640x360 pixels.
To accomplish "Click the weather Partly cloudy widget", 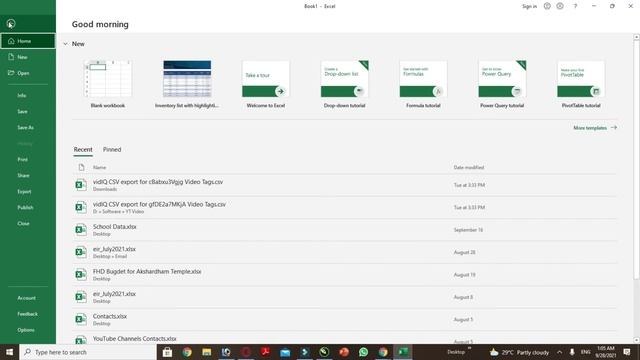I will pyautogui.click(x=520, y=352).
